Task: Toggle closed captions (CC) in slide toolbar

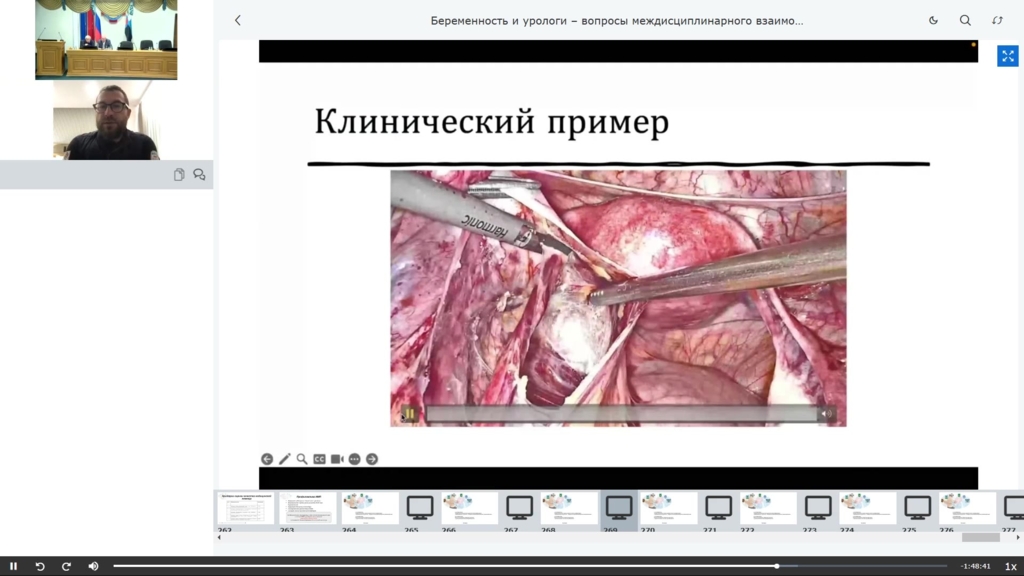Action: (319, 459)
